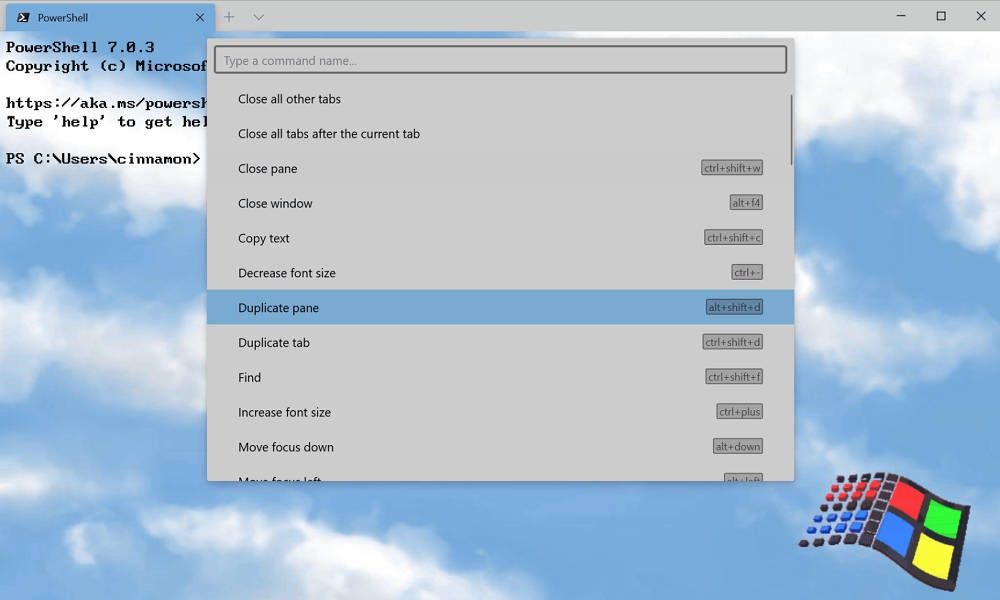
Task: Select 'Move focus down' command
Action: point(500,447)
